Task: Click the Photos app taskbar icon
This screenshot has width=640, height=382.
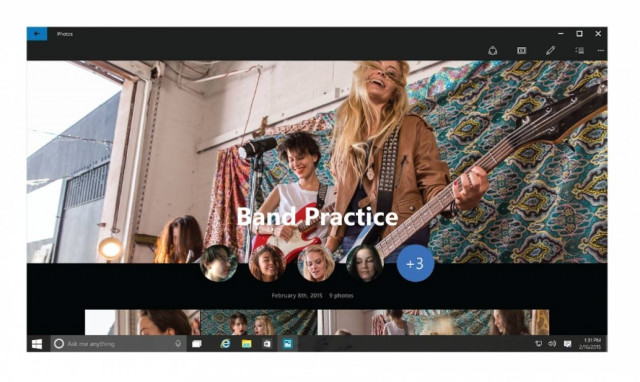Action: point(287,344)
